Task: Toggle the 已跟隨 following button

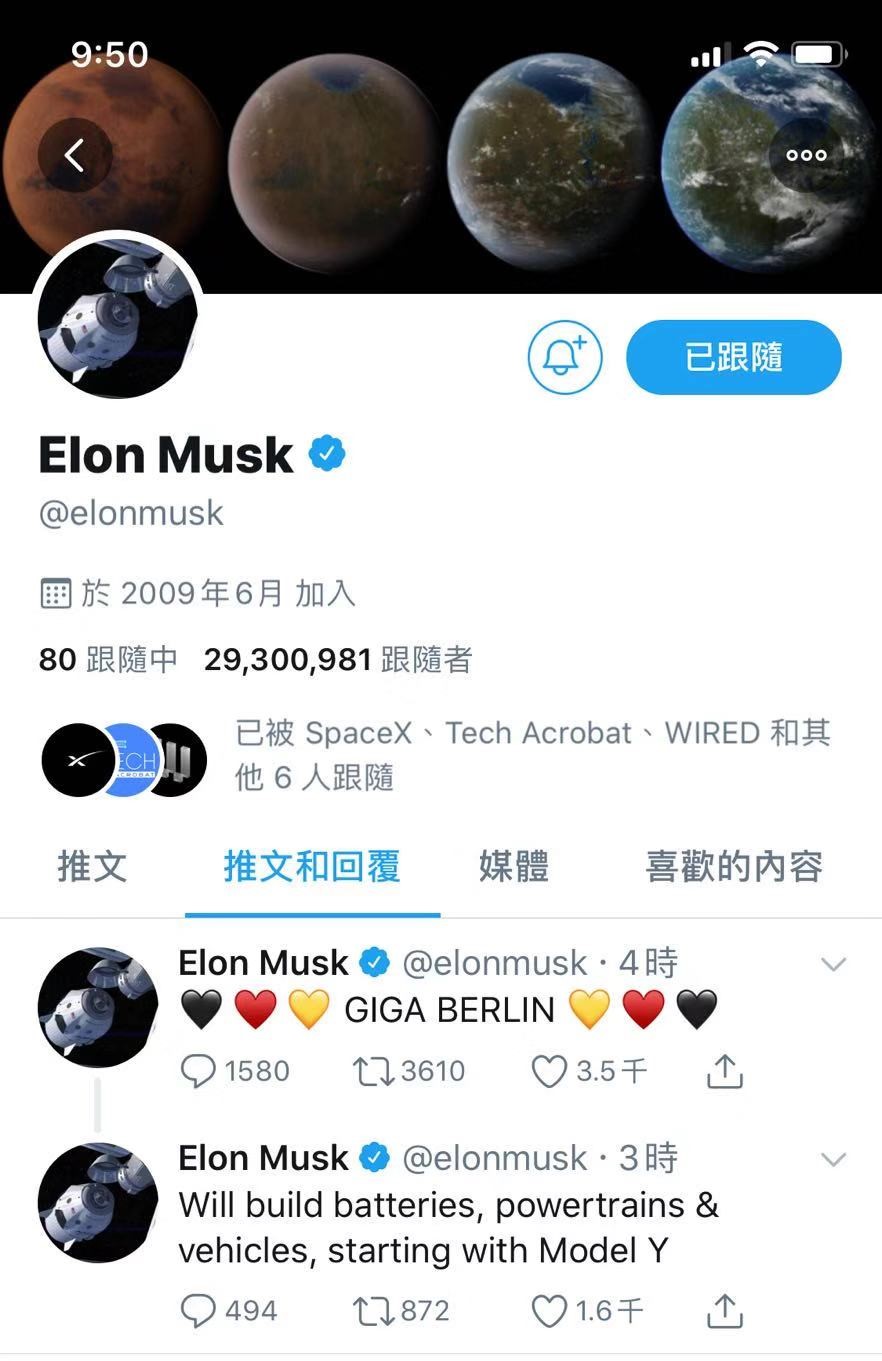Action: pyautogui.click(x=734, y=357)
